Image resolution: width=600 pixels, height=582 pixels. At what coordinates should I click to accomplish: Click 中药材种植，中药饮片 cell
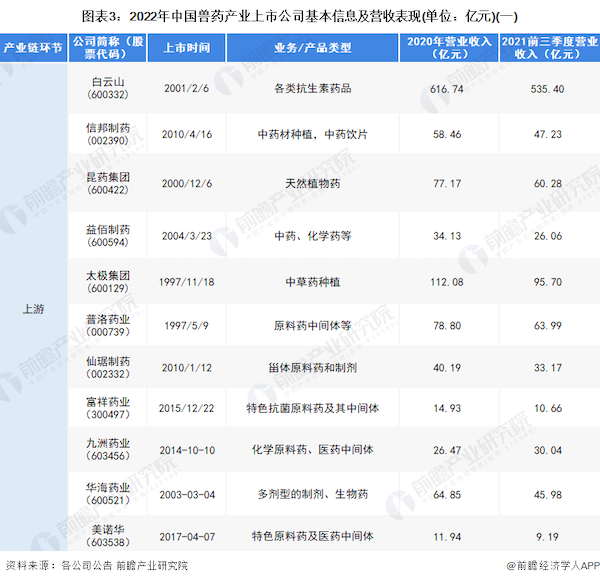(x=313, y=134)
